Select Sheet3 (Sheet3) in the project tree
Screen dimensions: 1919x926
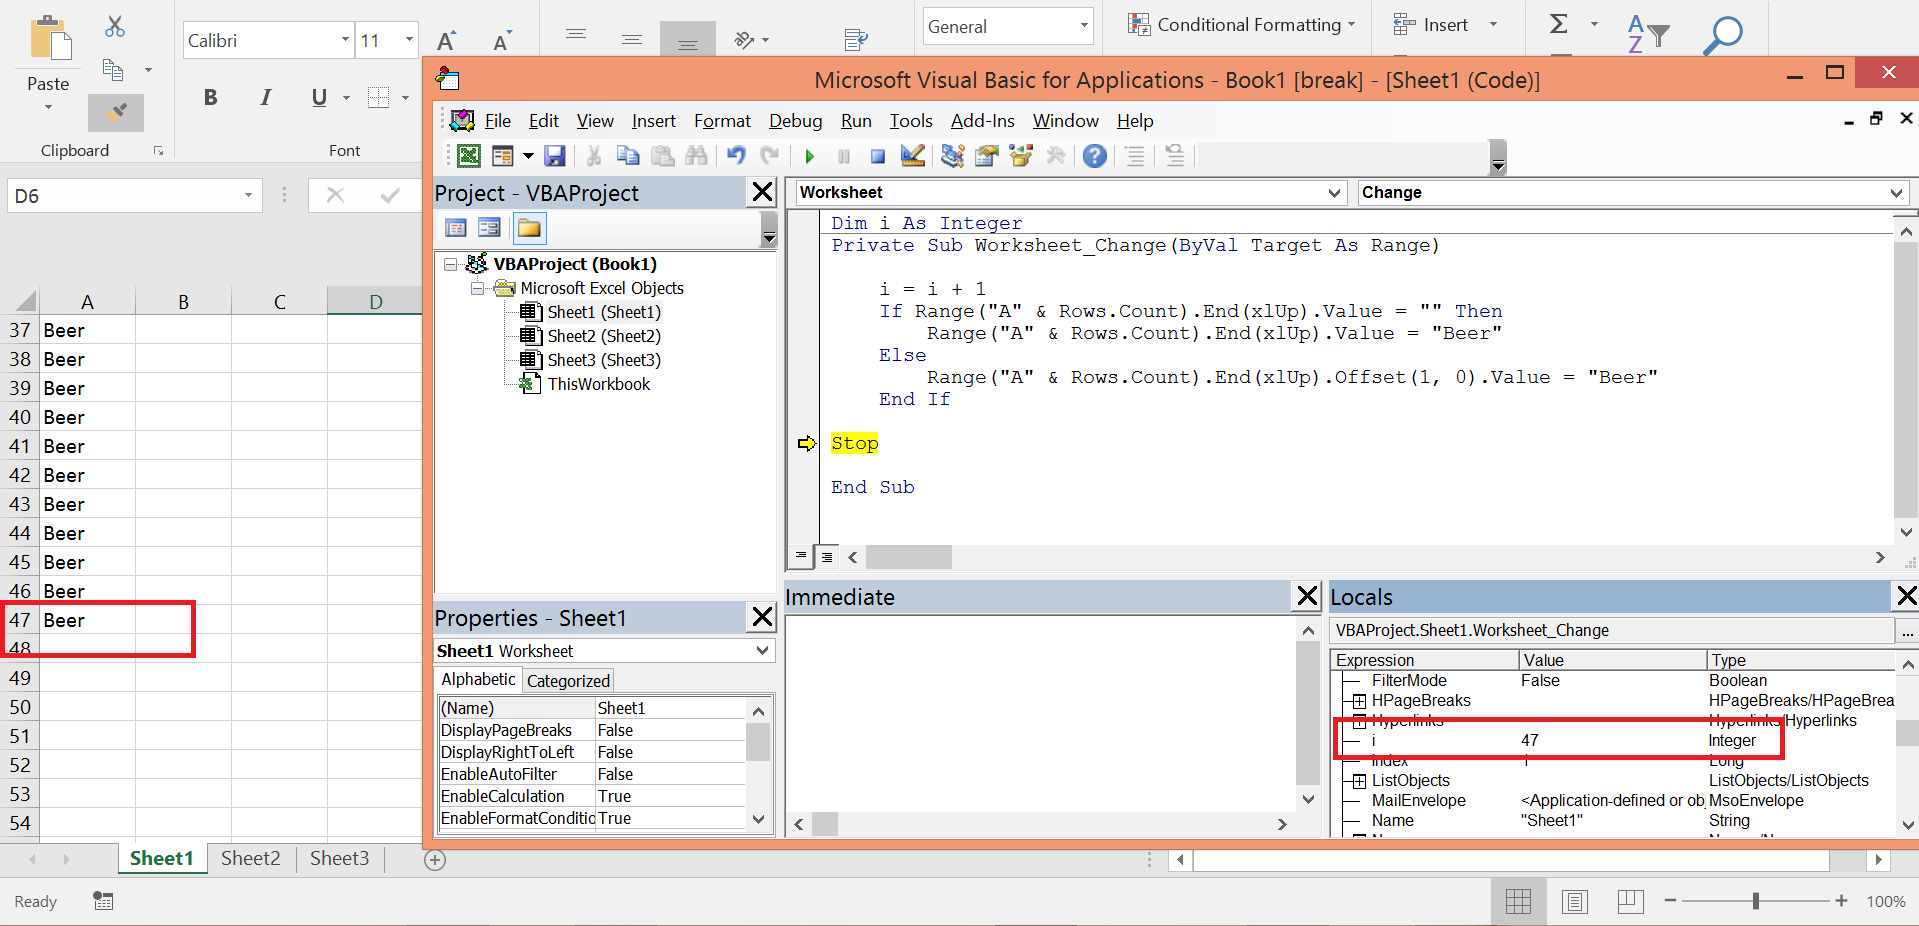pos(604,360)
